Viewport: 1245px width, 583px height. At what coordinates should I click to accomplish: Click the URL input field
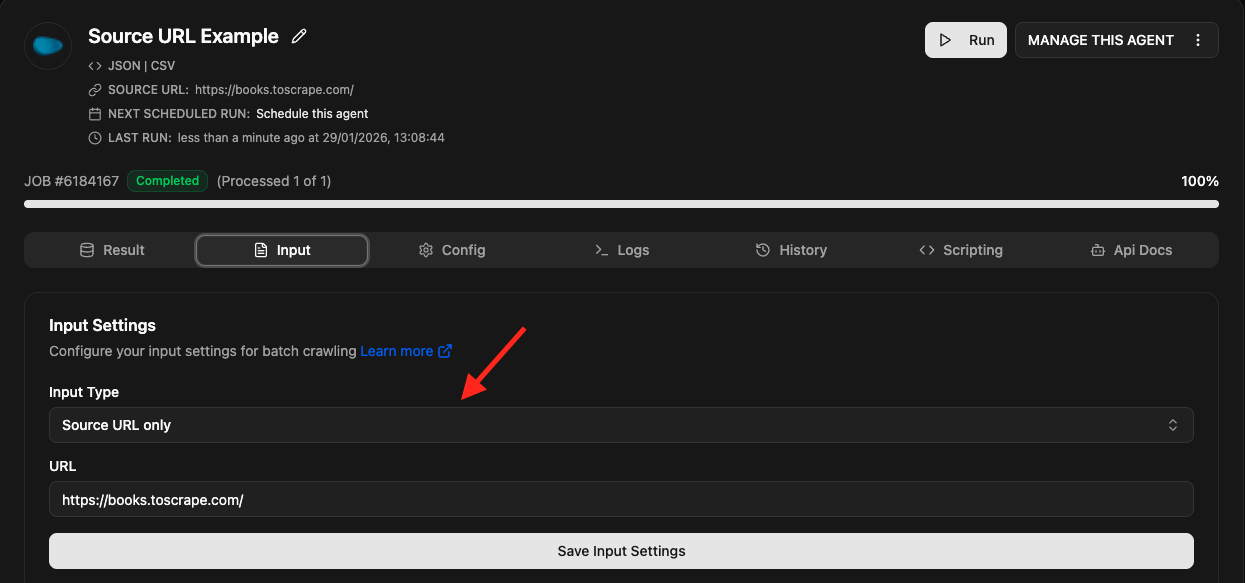(x=620, y=499)
